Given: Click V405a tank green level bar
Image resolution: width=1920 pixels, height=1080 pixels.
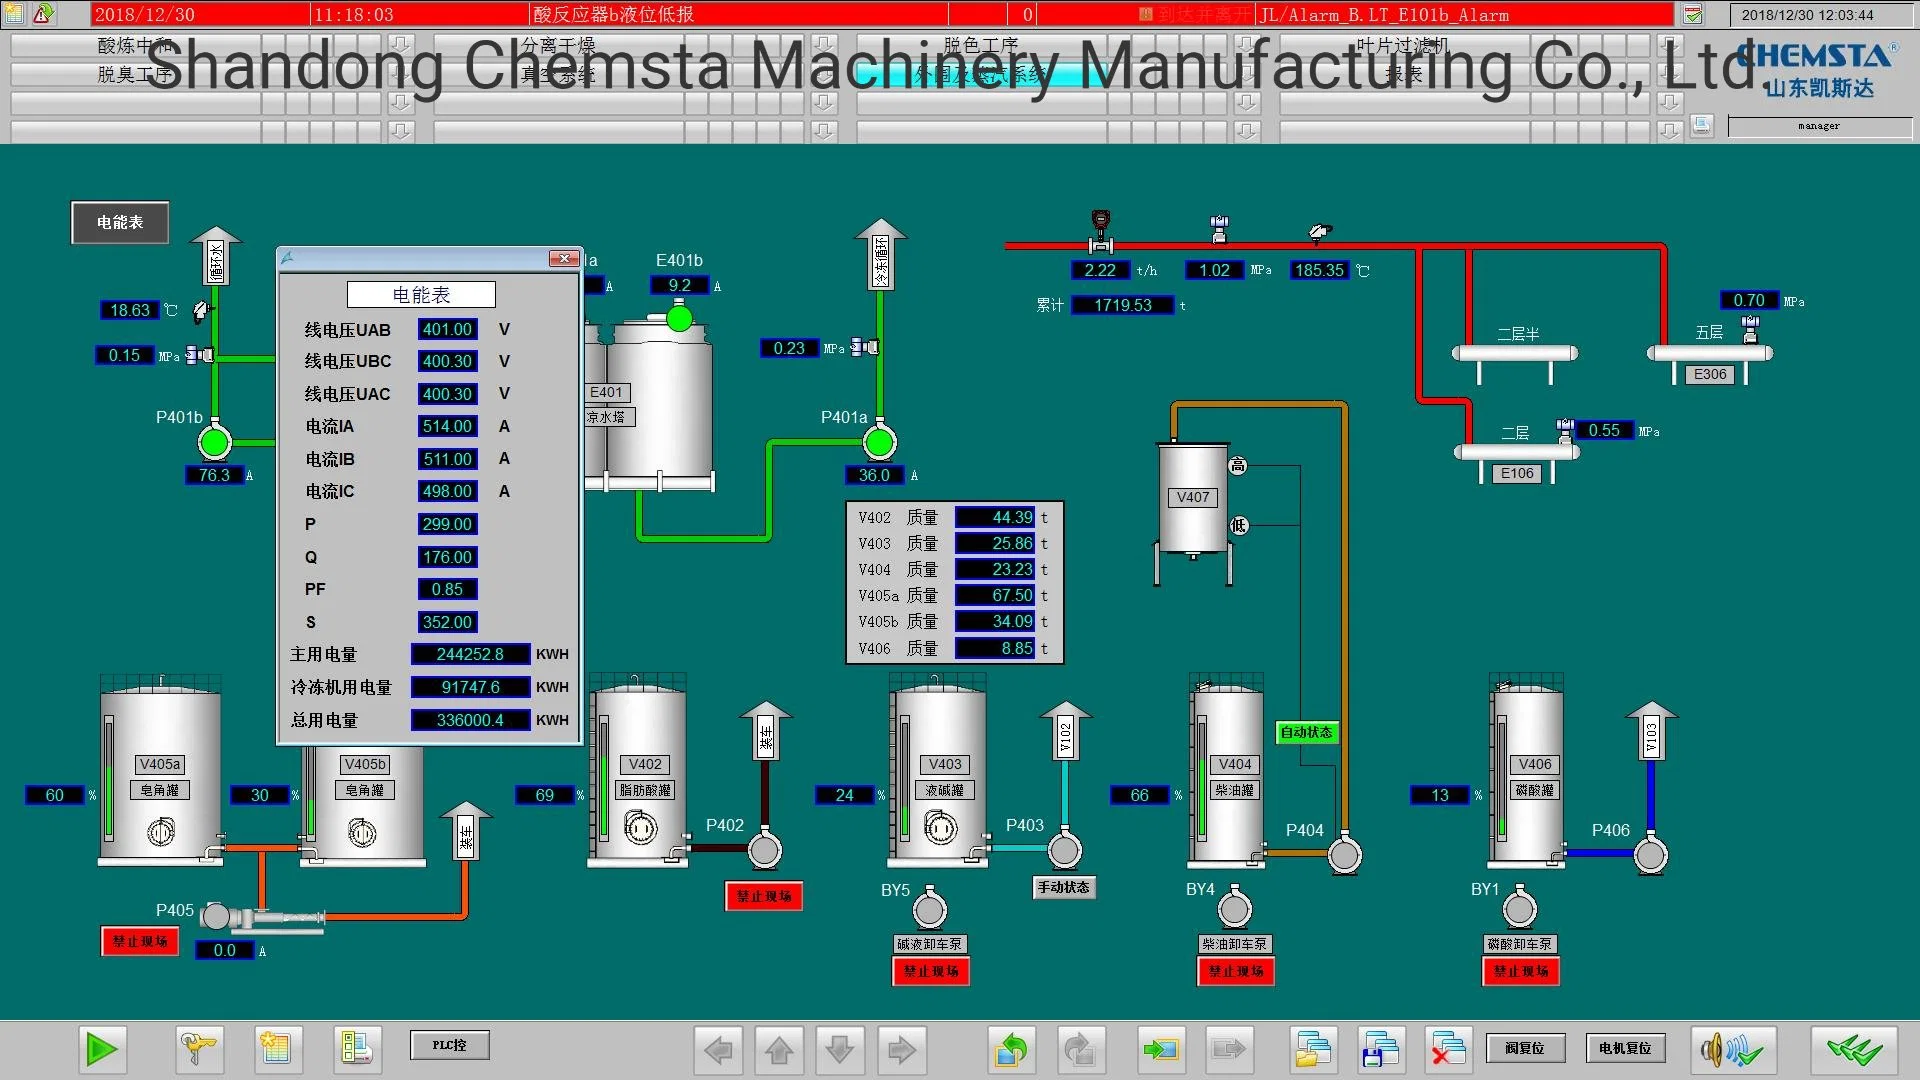Looking at the screenshot, I should [x=109, y=778].
